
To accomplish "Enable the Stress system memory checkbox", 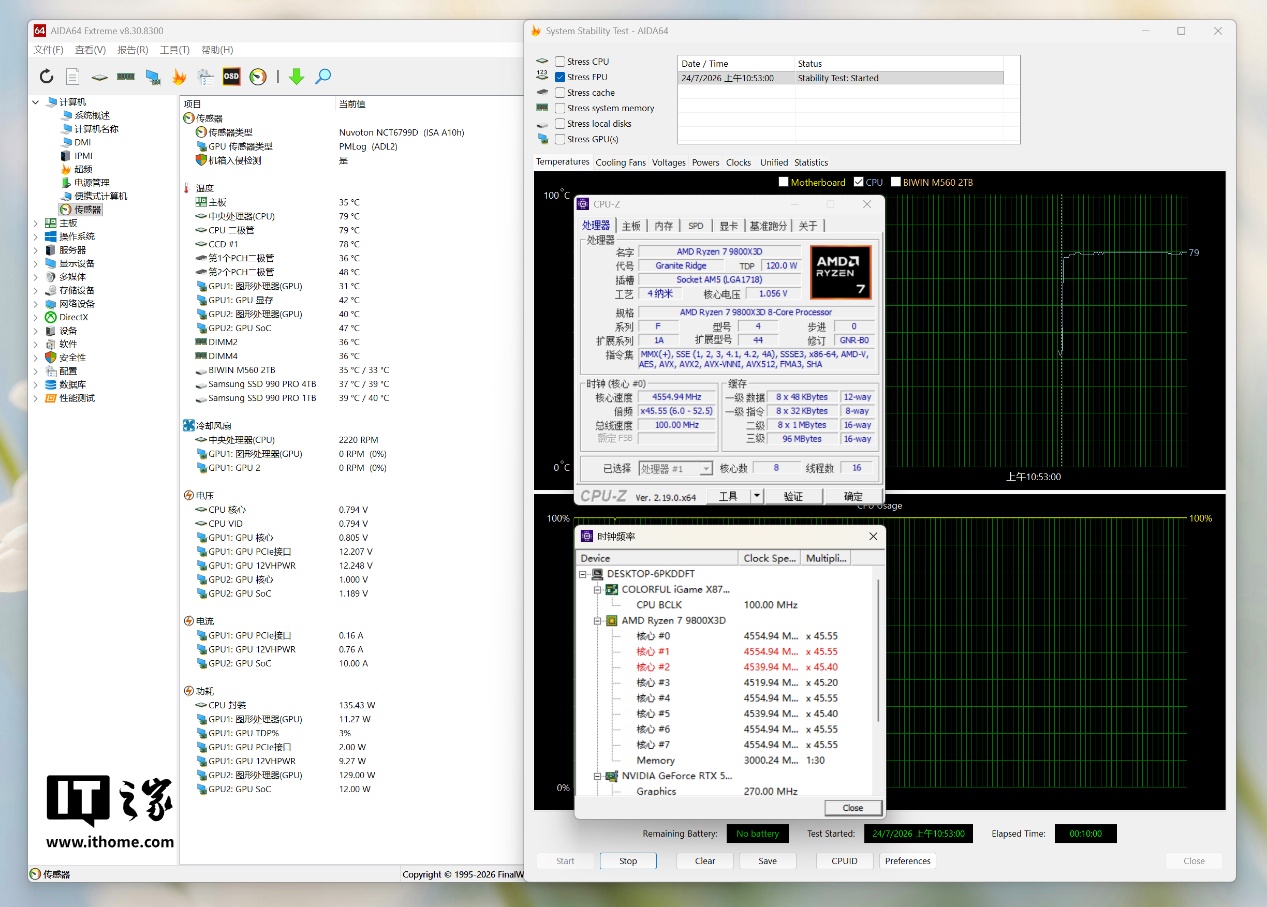I will [x=560, y=108].
